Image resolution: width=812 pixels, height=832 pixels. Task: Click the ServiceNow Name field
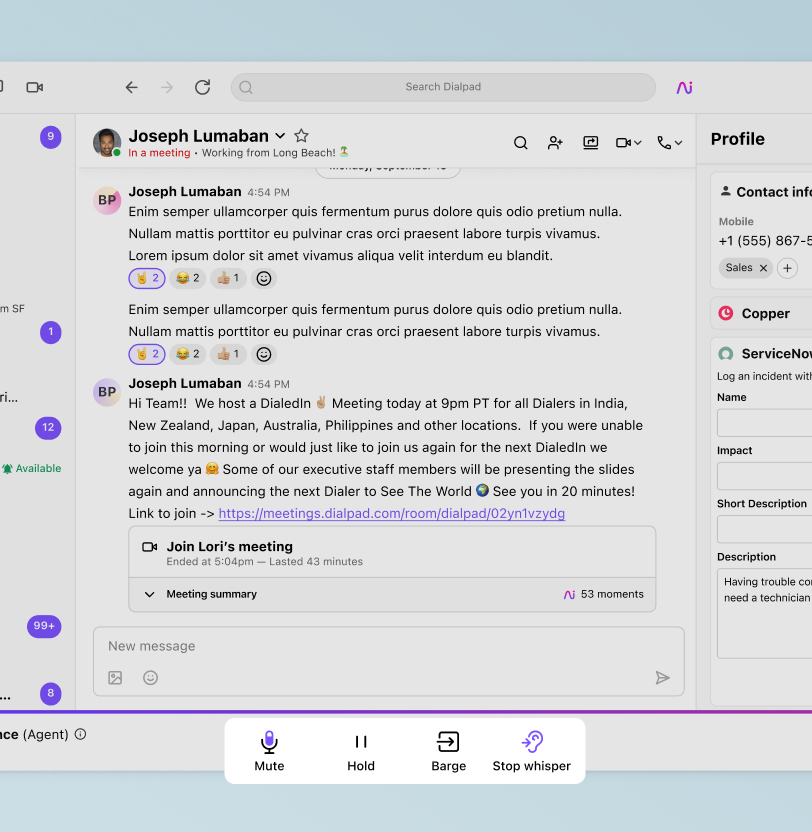764,423
